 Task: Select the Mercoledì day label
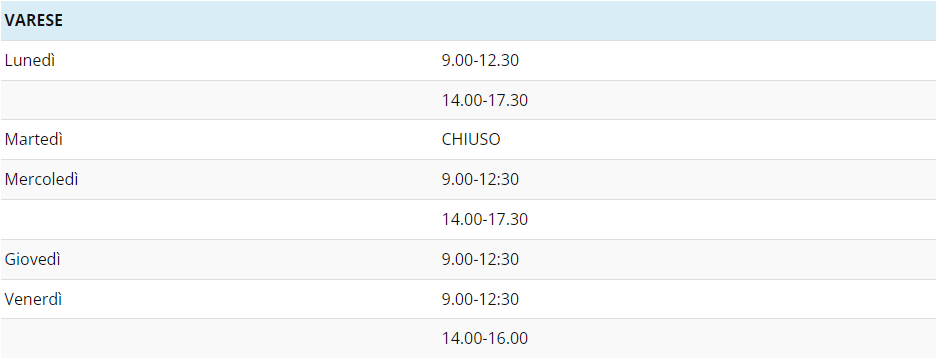(x=41, y=179)
